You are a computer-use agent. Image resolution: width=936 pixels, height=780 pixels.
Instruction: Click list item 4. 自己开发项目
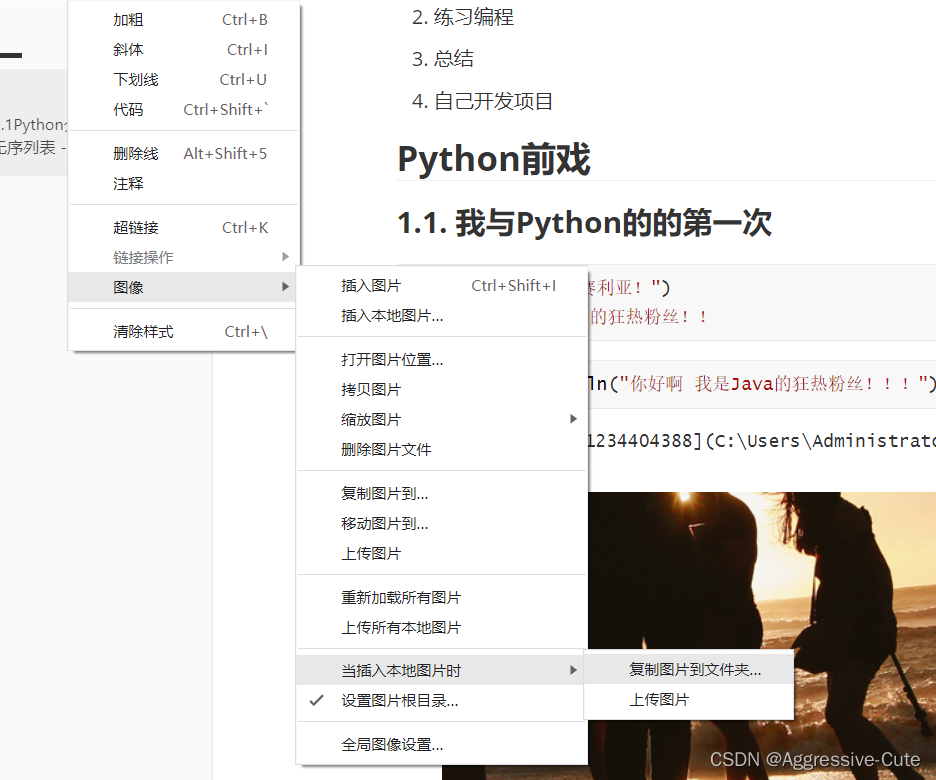click(x=482, y=101)
